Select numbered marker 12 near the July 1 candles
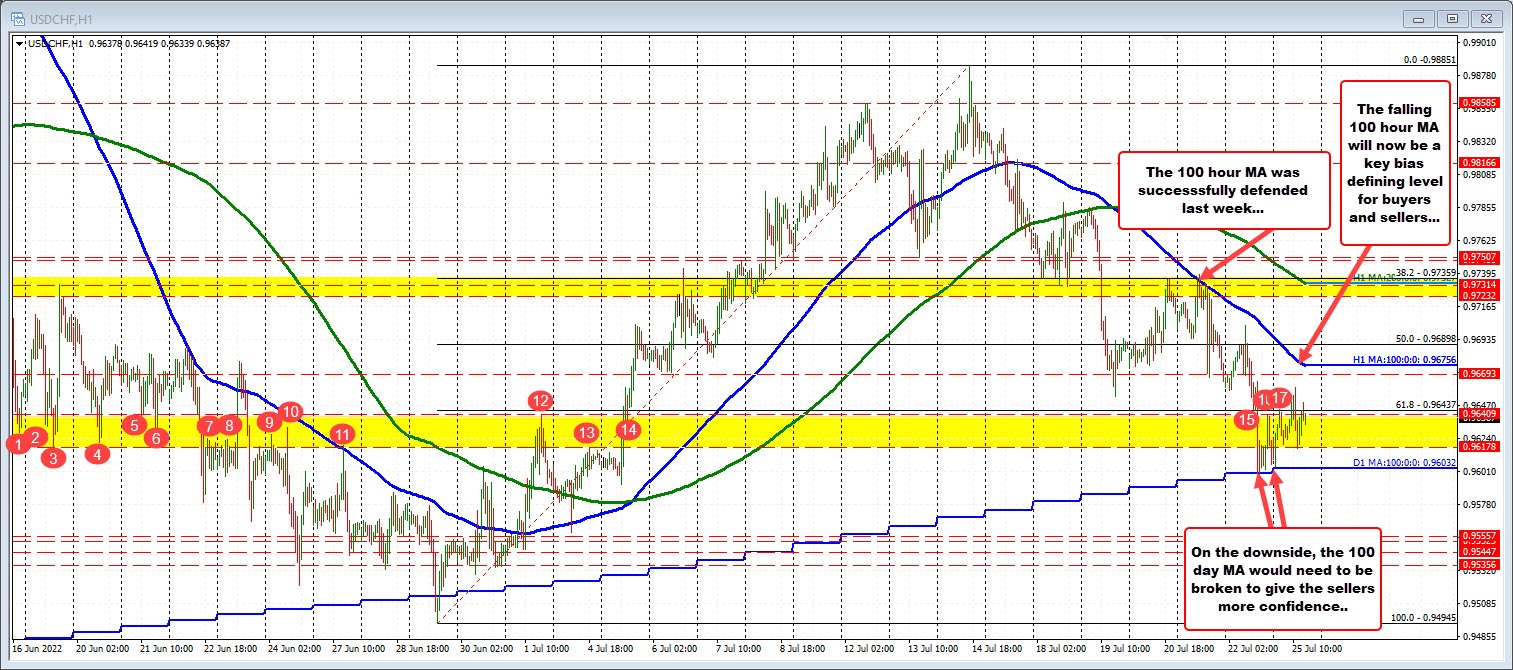This screenshot has width=1513, height=670. pos(540,400)
